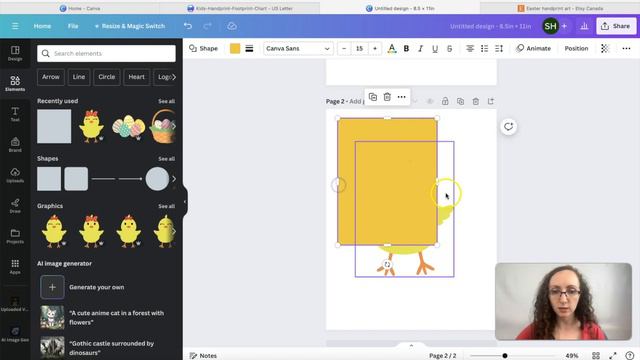Viewport: 640px width, 360px height.
Task: Open border style lines icon
Action: point(249,49)
